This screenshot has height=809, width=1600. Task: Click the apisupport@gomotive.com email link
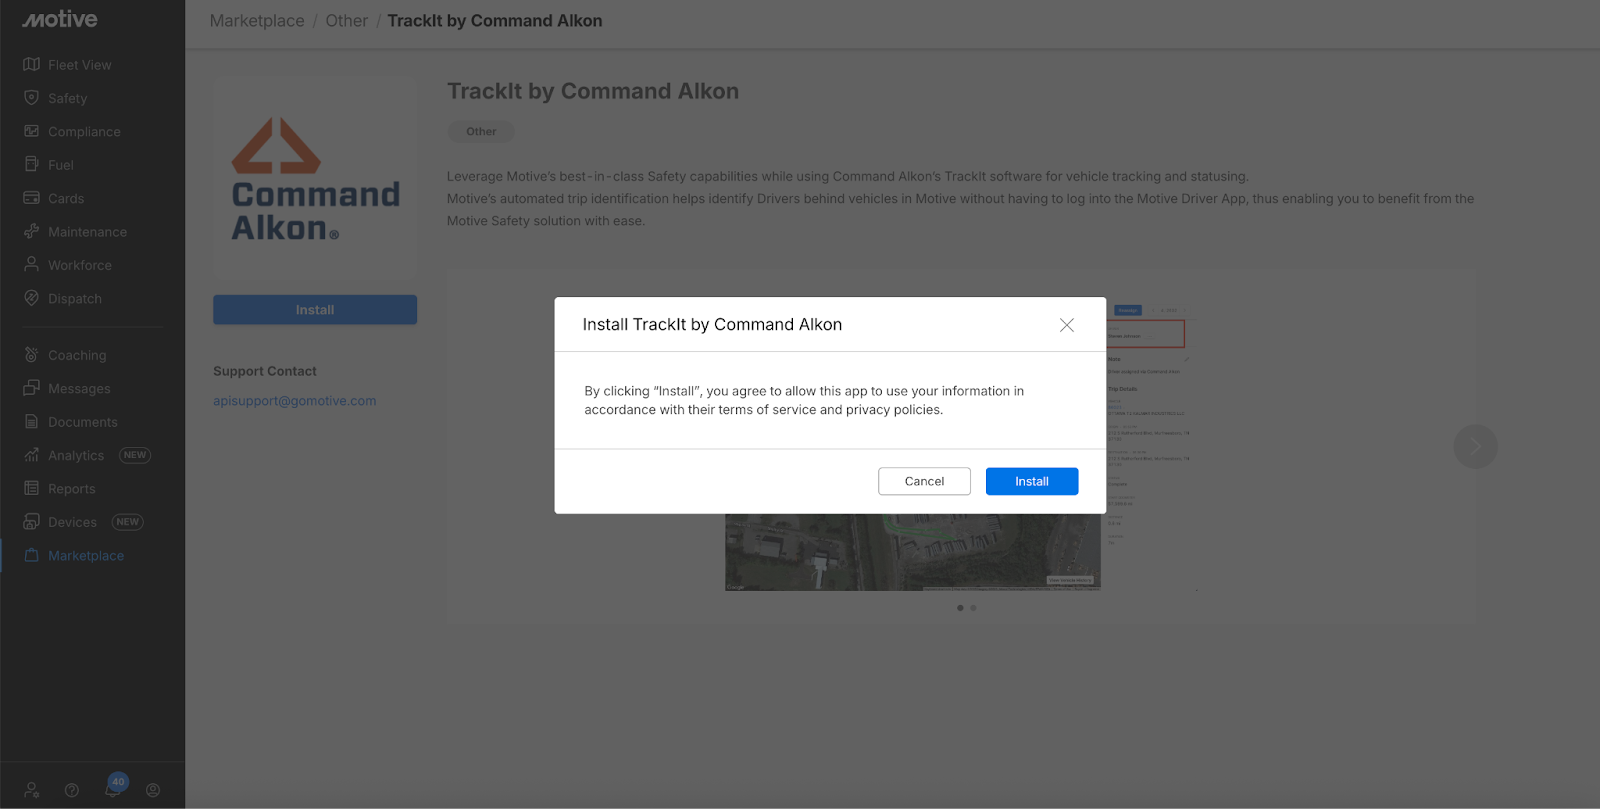(x=295, y=401)
